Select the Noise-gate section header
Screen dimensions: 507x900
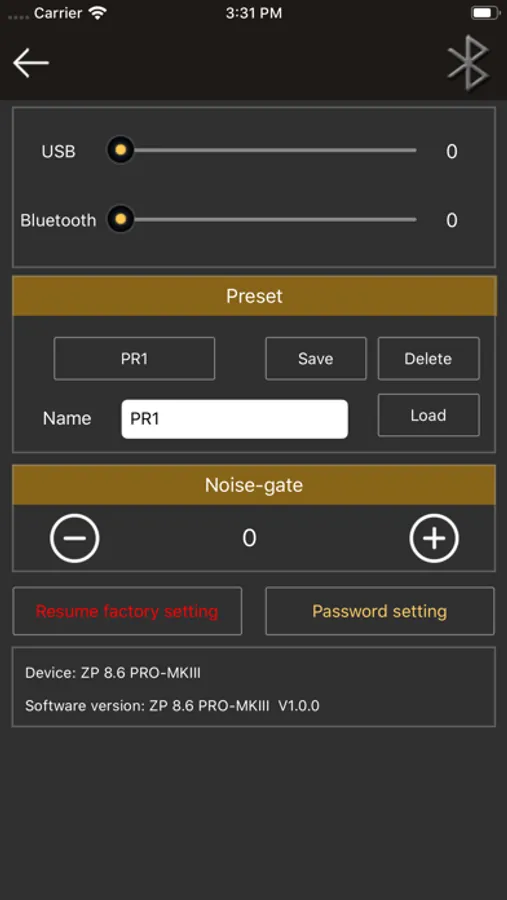(254, 486)
